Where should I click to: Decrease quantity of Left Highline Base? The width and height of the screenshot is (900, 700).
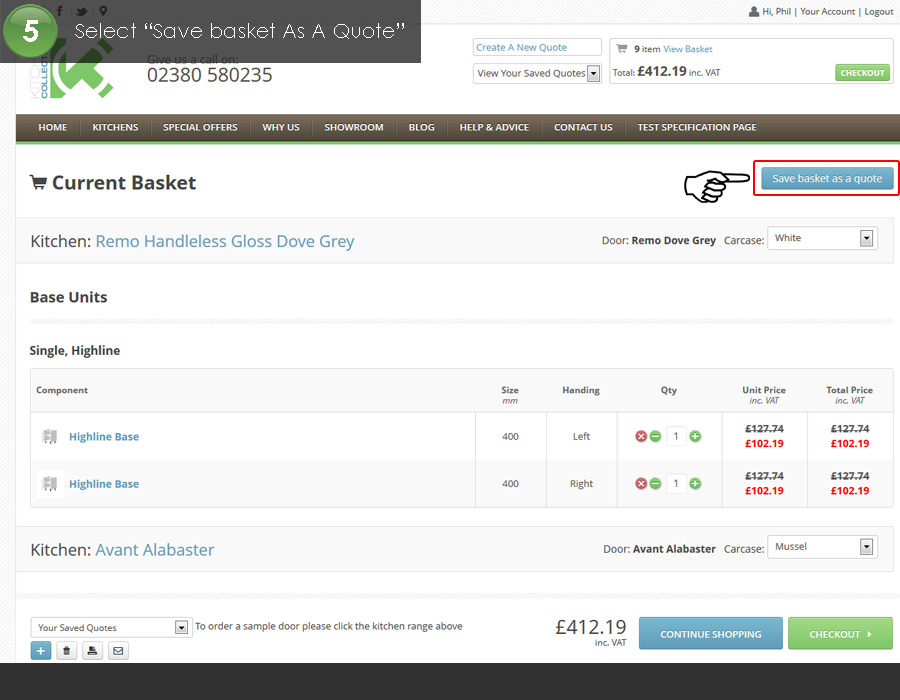click(x=655, y=437)
